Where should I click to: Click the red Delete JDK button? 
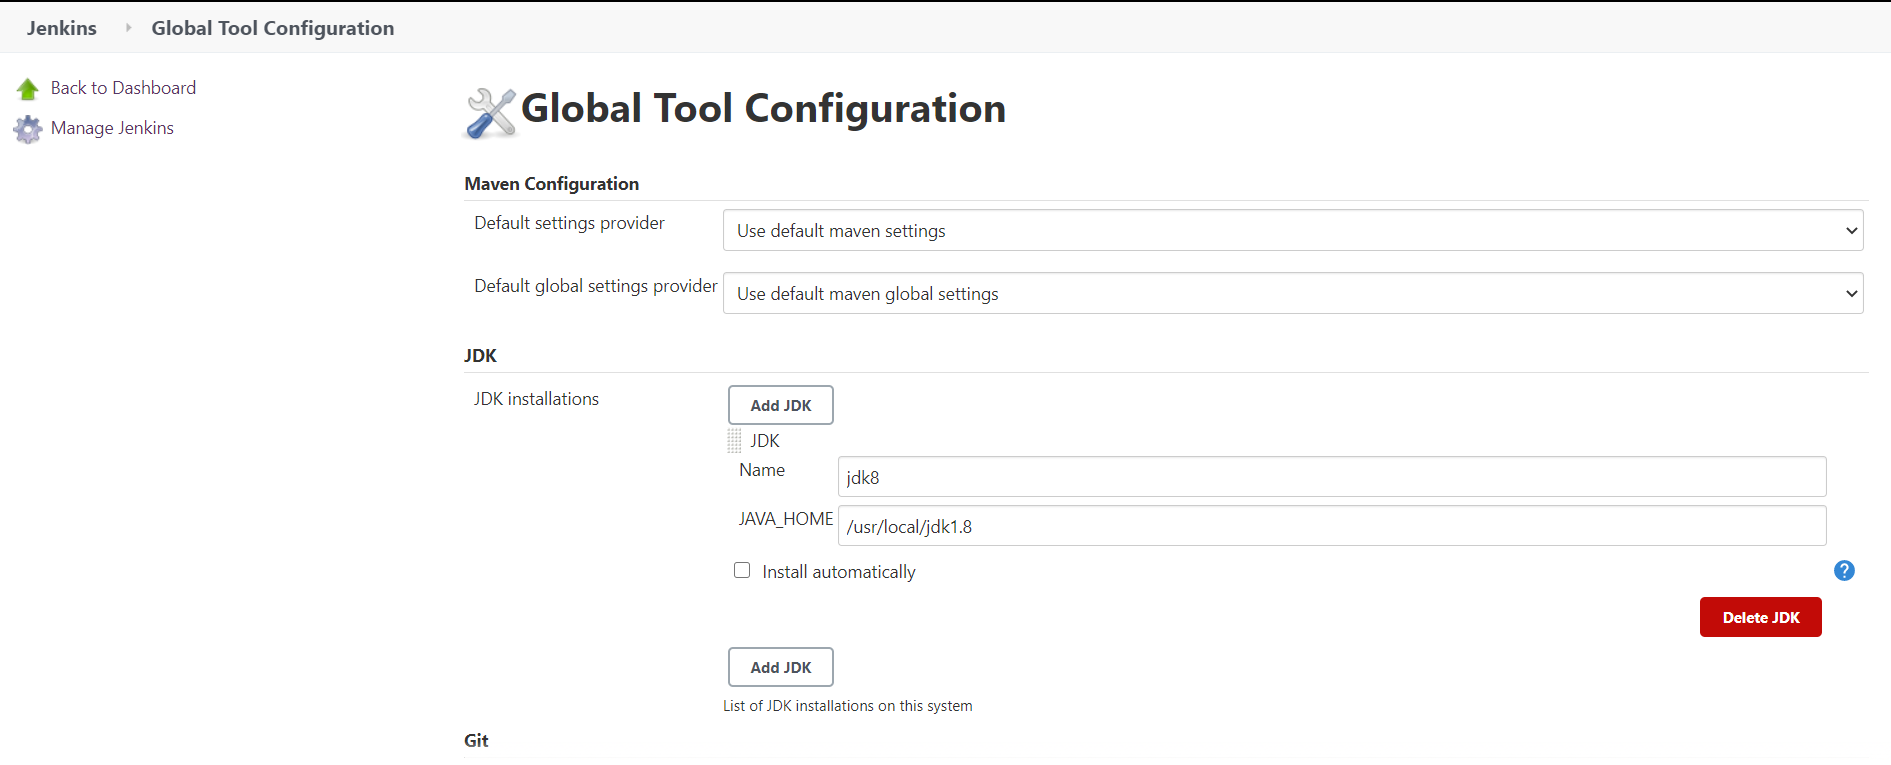(1761, 617)
